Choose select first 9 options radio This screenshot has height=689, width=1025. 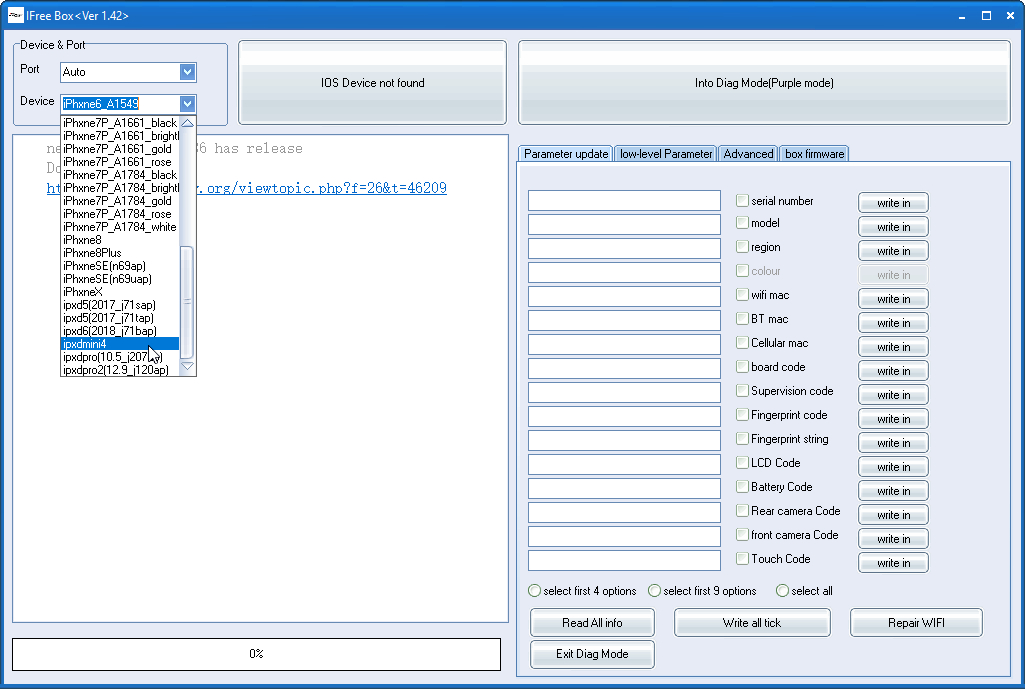pyautogui.click(x=654, y=590)
